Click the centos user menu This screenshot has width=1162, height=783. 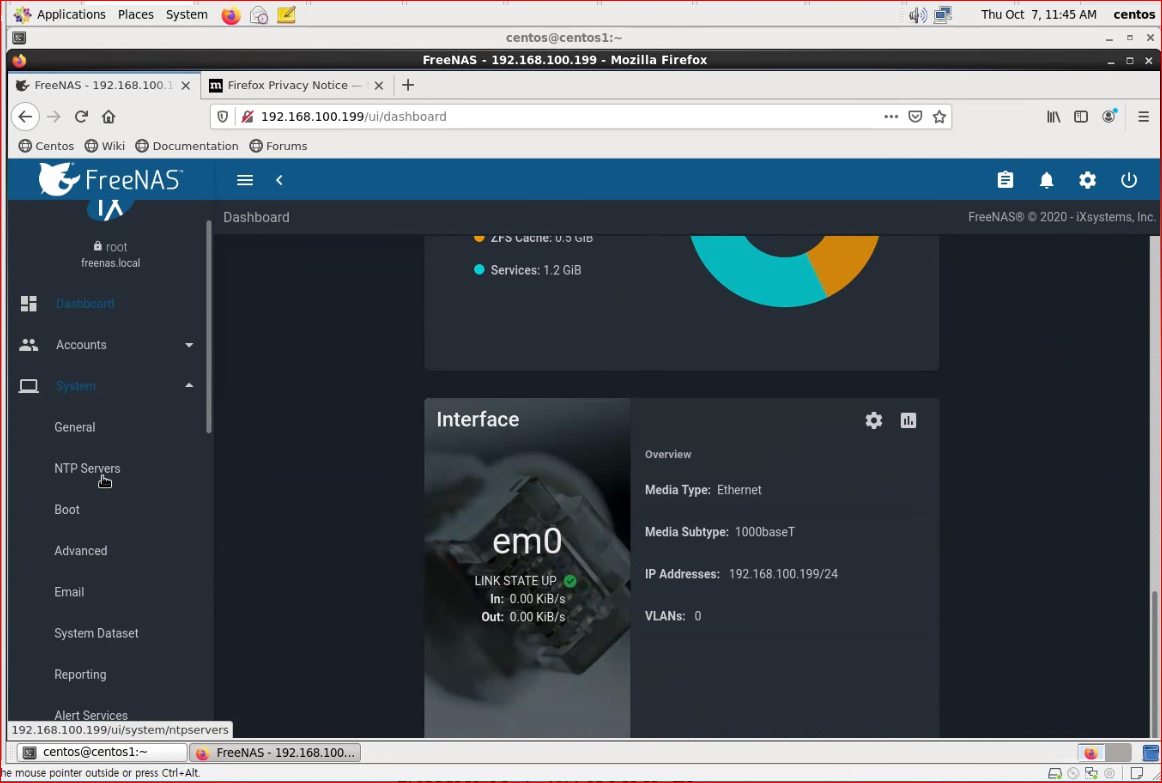(1134, 15)
